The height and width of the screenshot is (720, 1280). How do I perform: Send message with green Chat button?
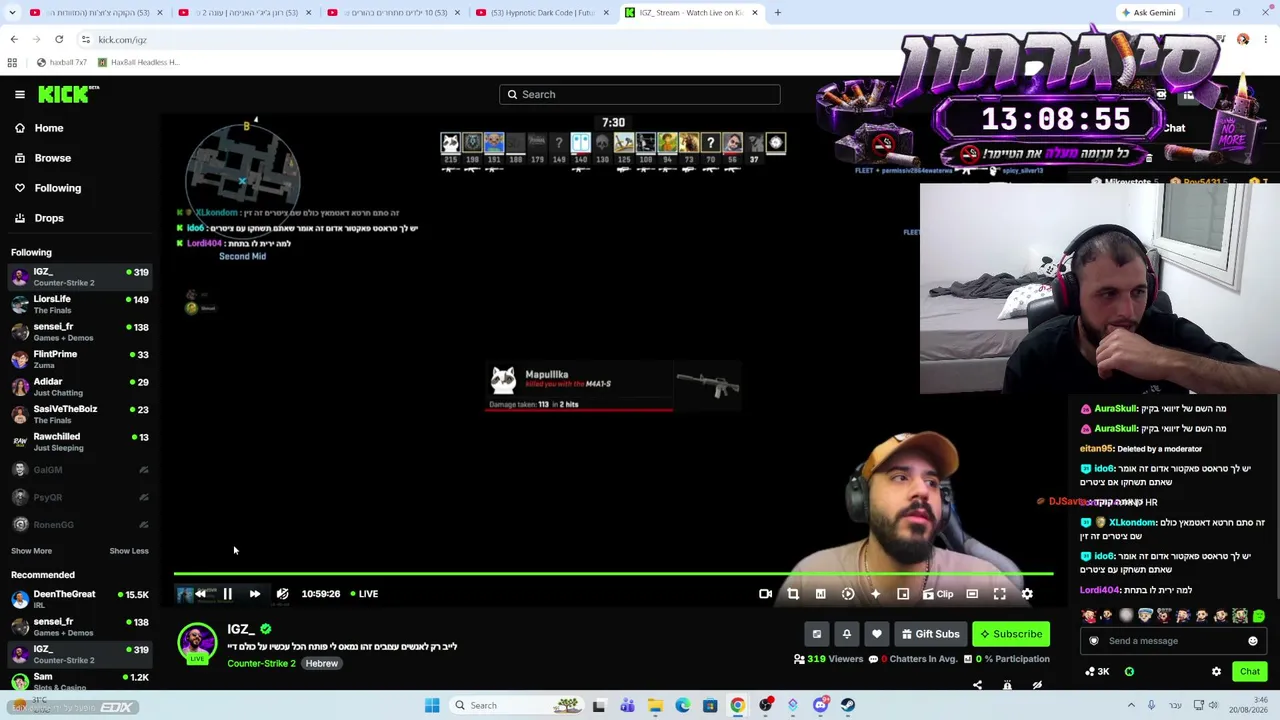(x=1250, y=672)
